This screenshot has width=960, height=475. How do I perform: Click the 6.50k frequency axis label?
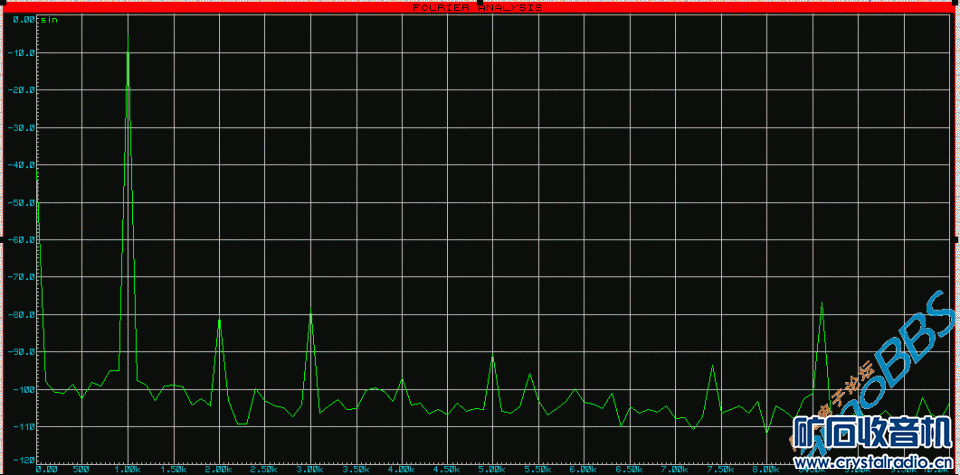point(629,469)
